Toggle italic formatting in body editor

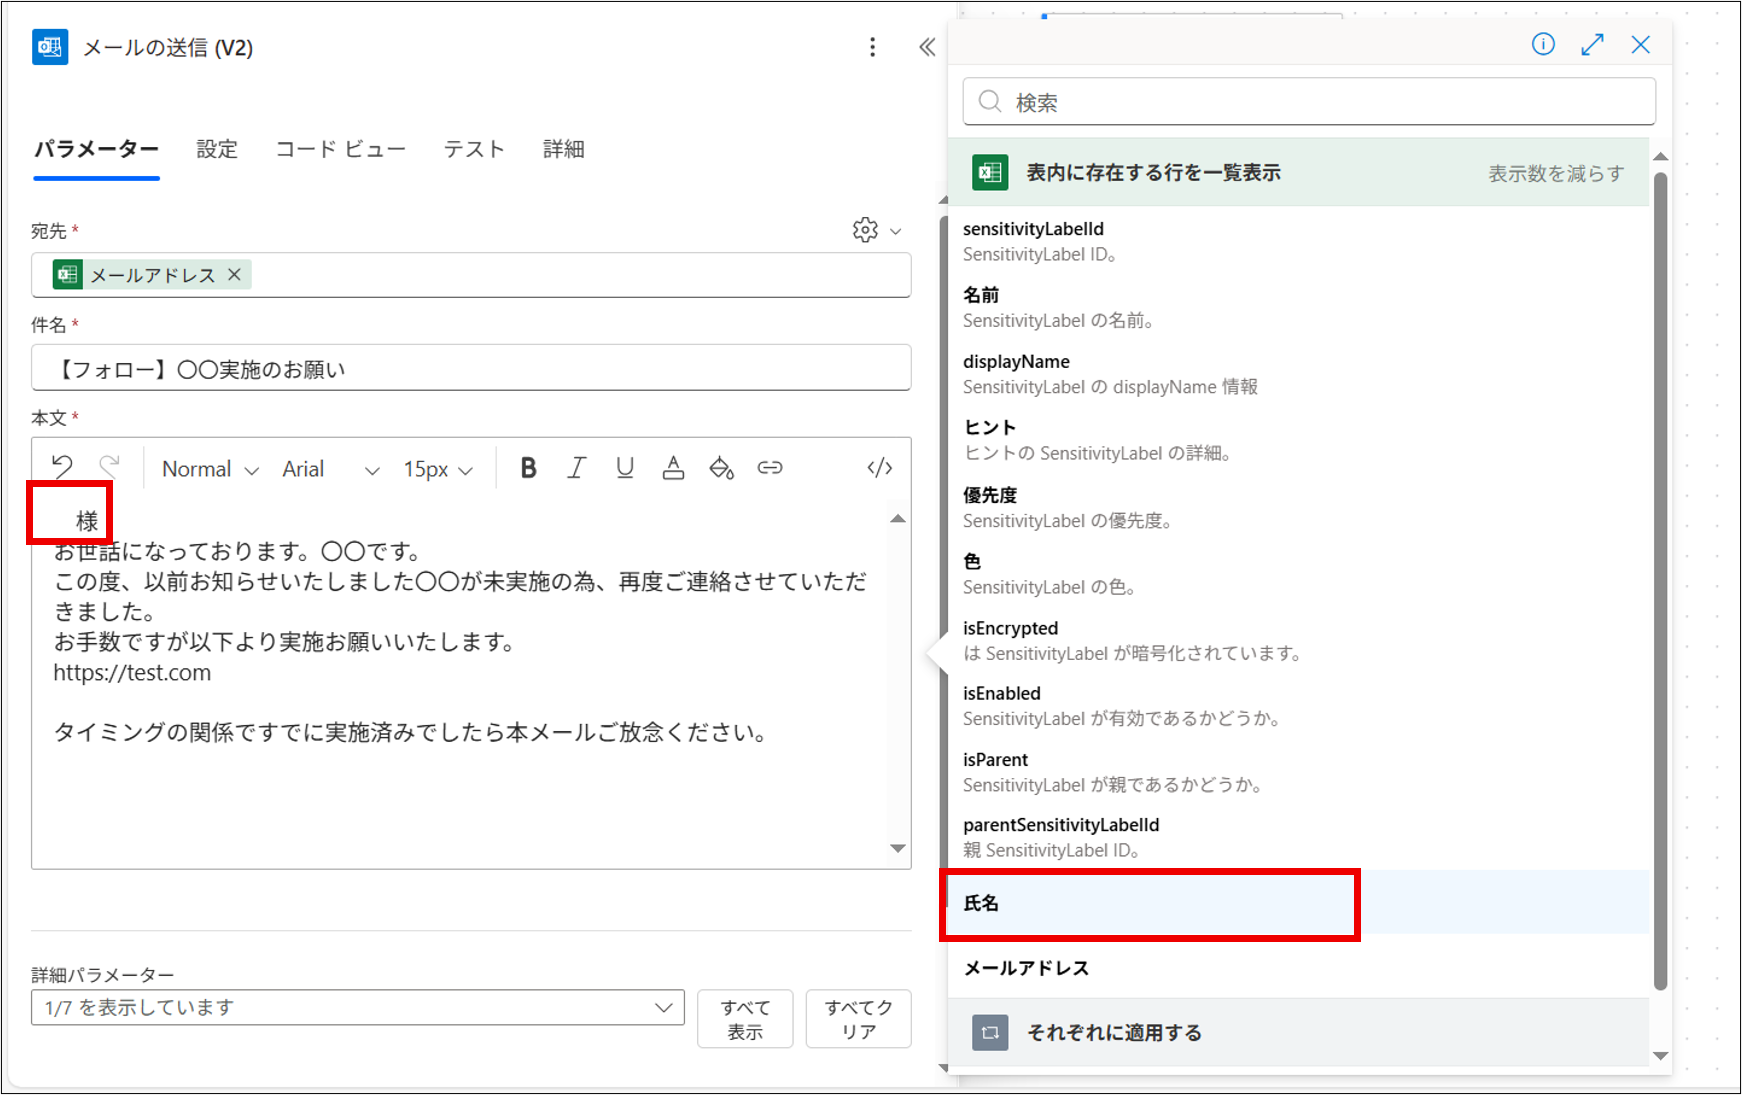click(576, 468)
